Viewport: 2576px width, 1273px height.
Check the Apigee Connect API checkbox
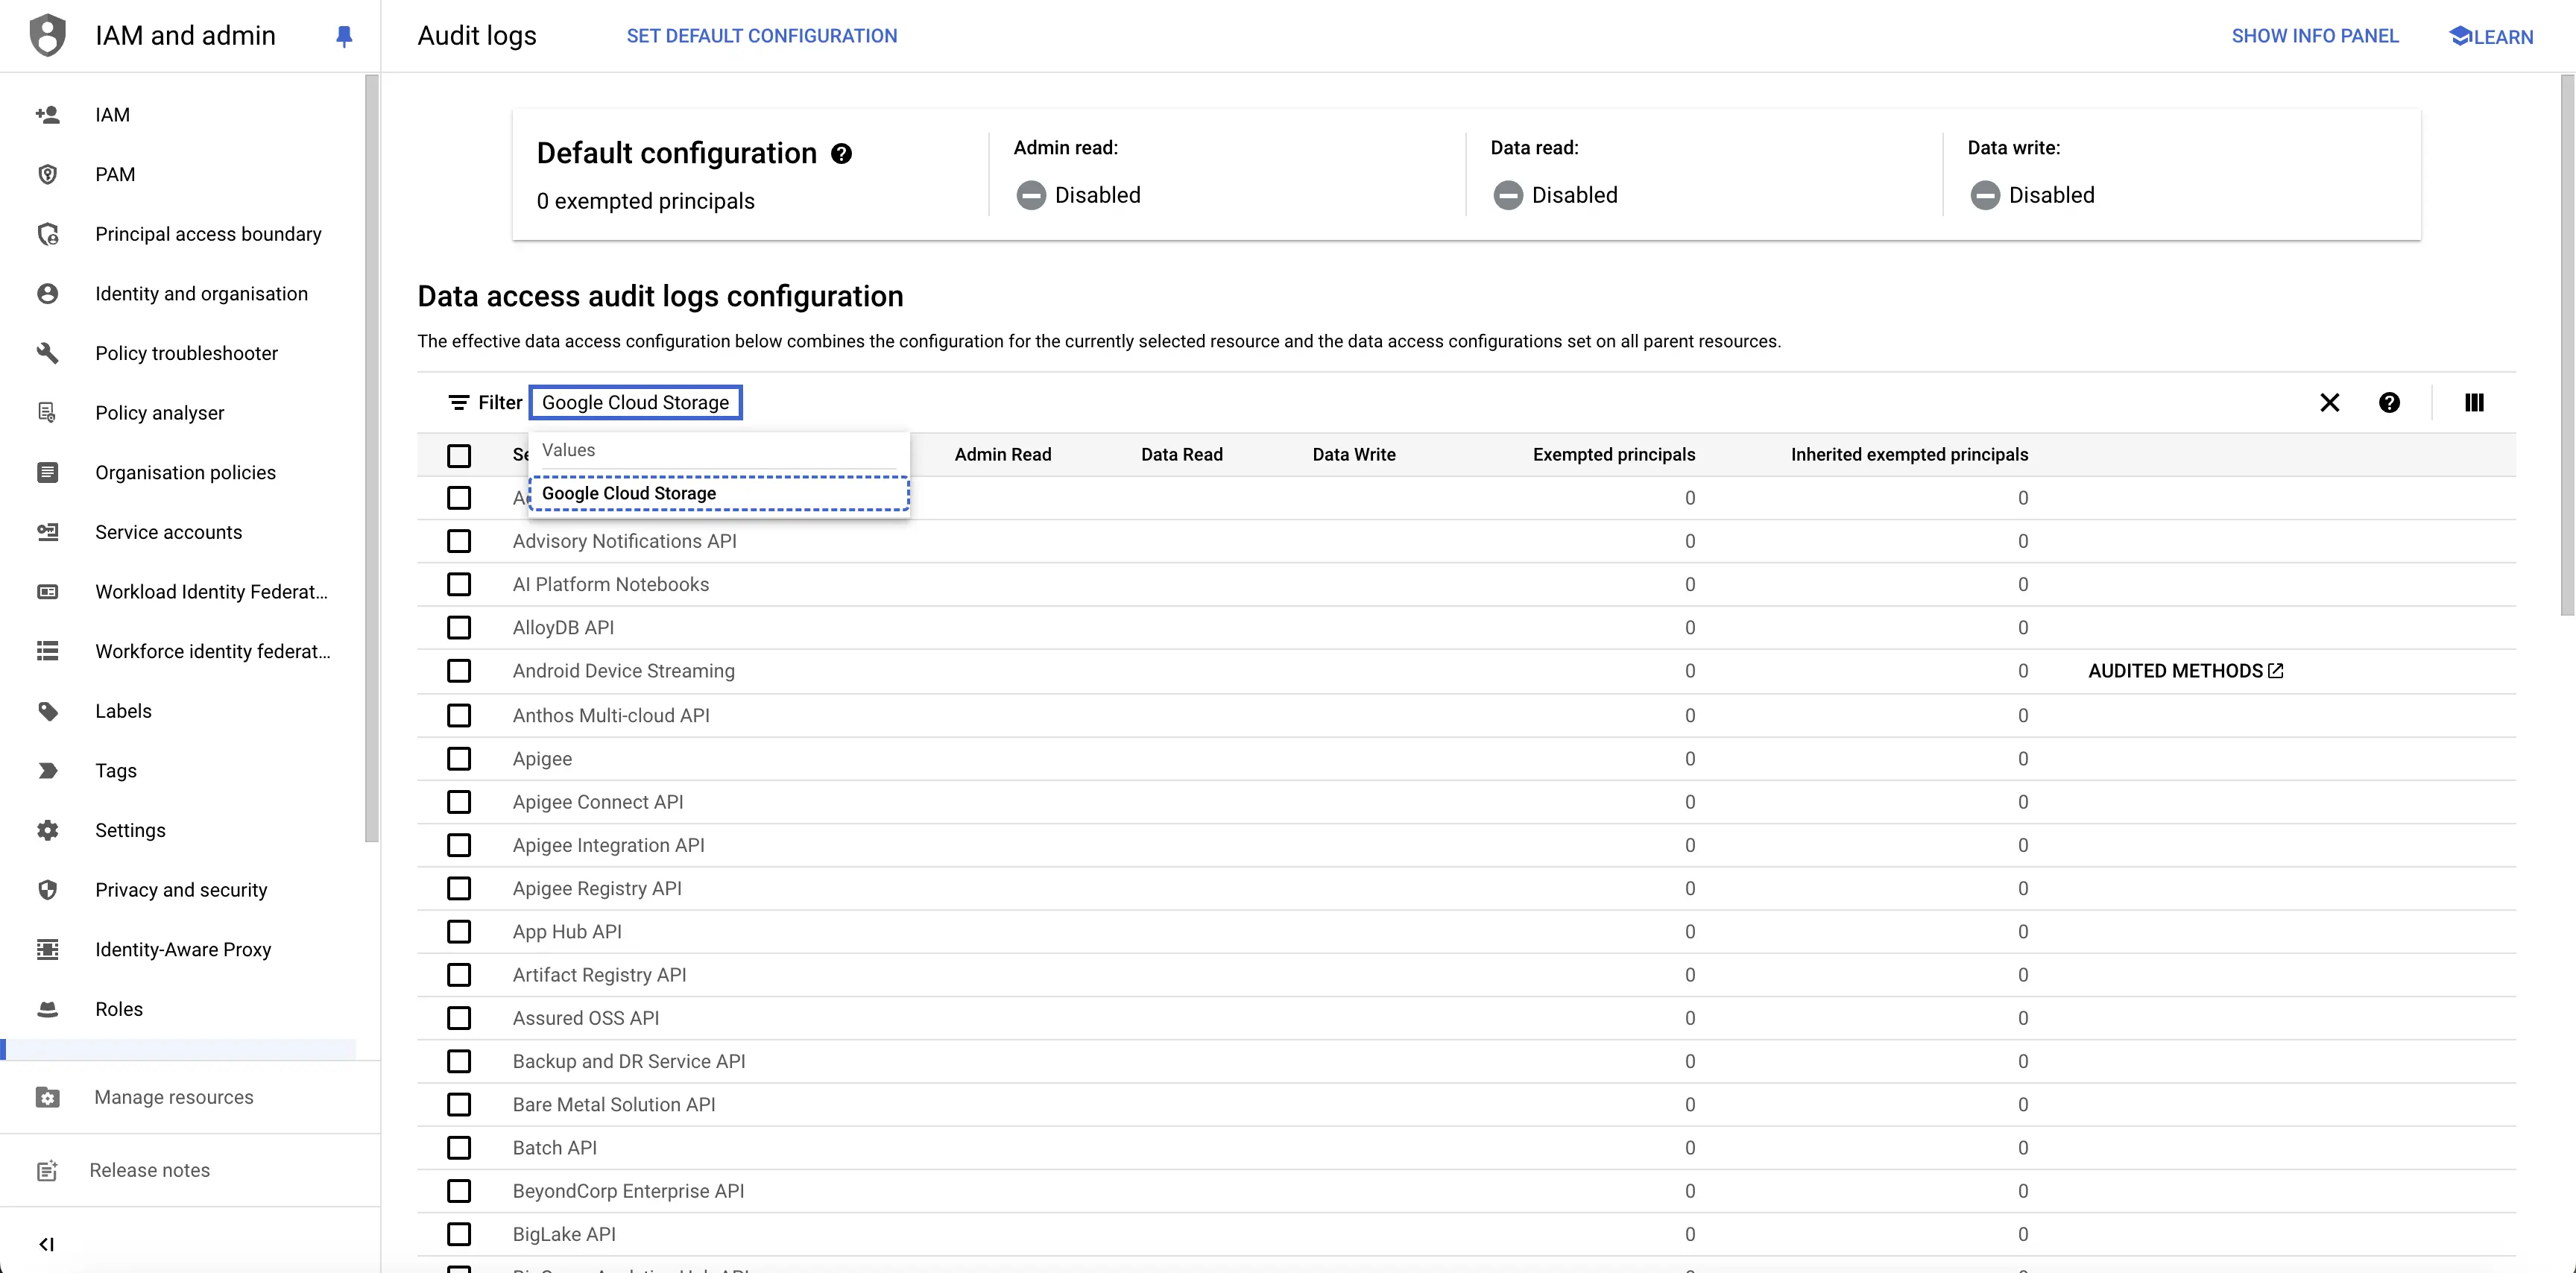458,802
